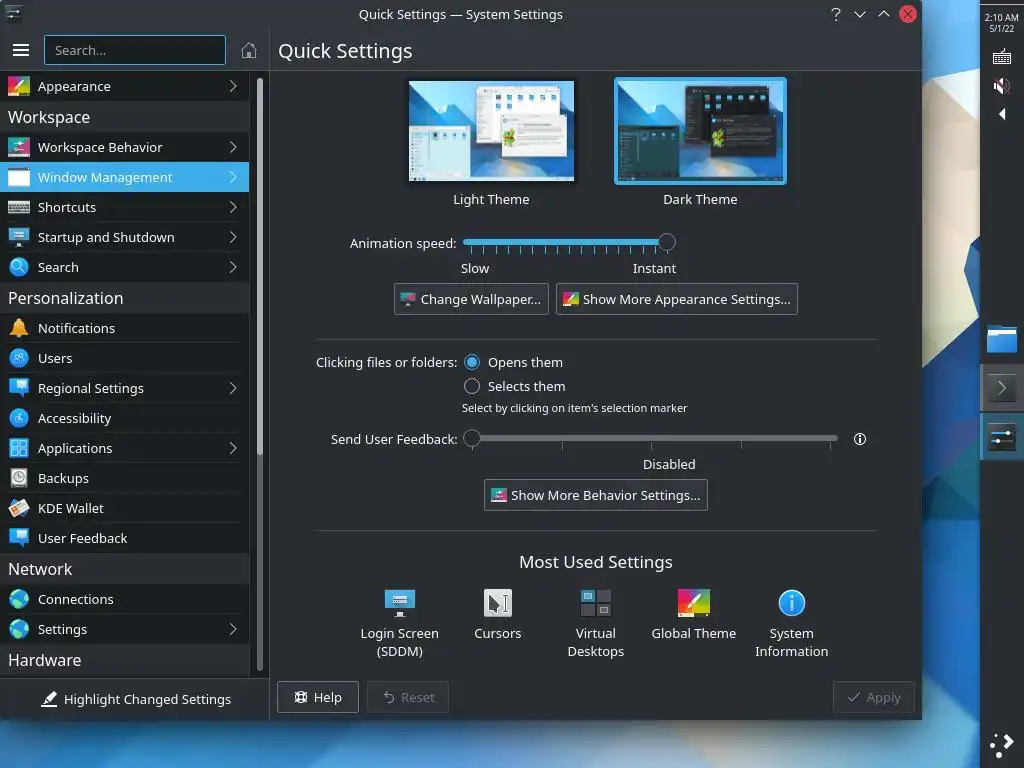Click the Regional Settings icon
Viewport: 1024px width, 768px height.
click(18, 388)
